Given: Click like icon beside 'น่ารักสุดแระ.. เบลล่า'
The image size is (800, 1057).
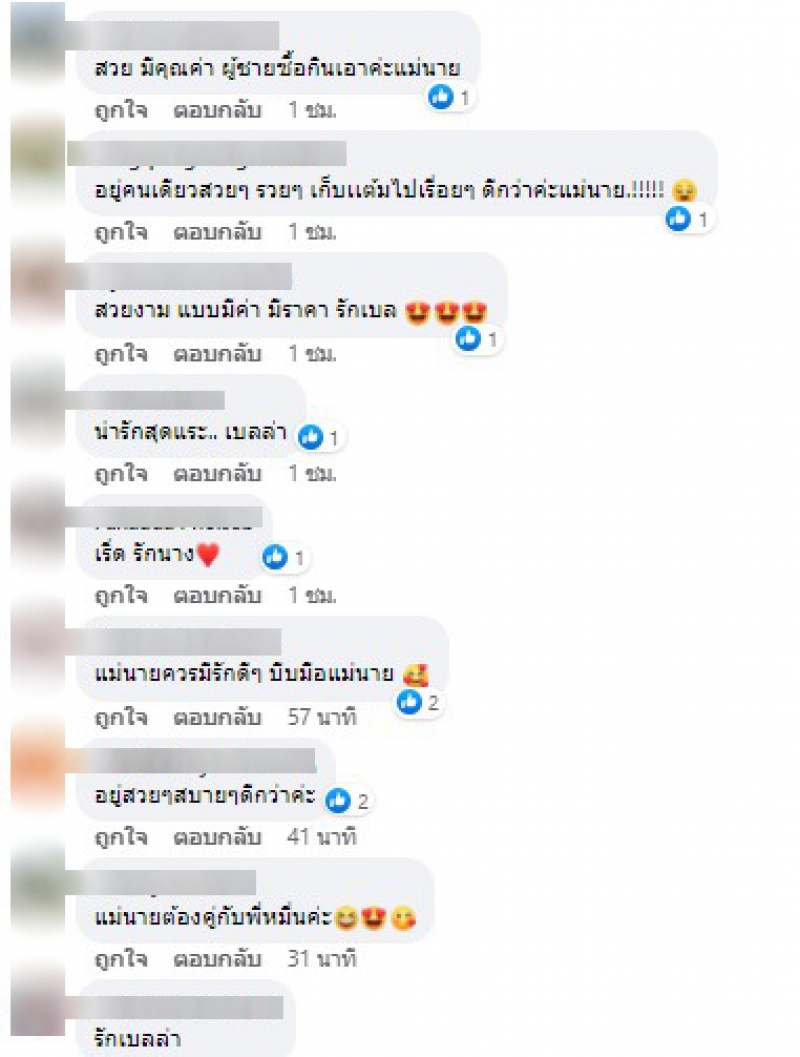Looking at the screenshot, I should (310, 437).
